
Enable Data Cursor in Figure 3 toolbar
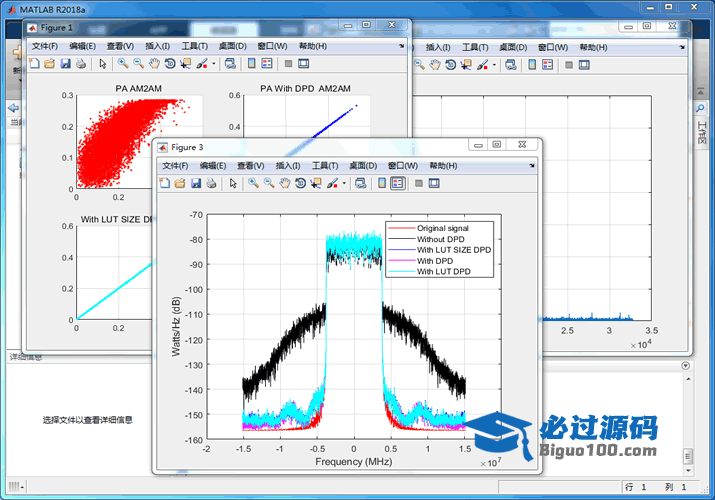(x=316, y=183)
